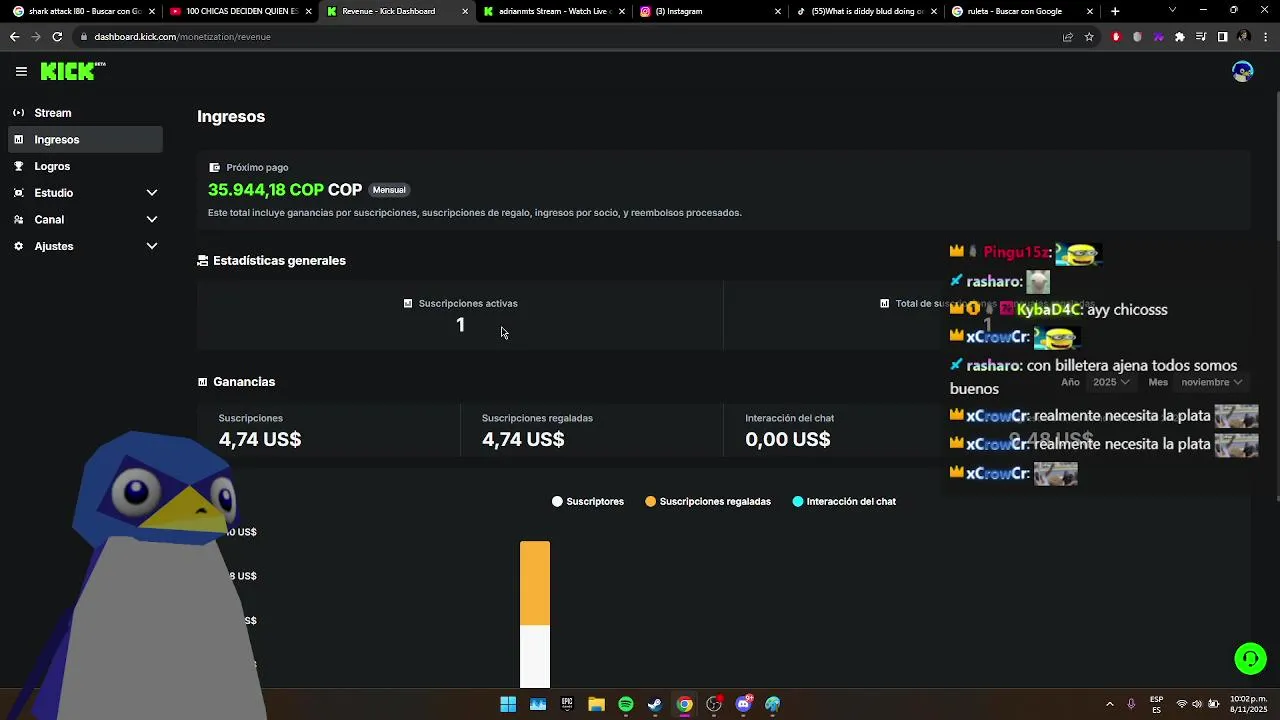The height and width of the screenshot is (720, 1280).
Task: Click the site information icon in address bar
Action: 84,37
